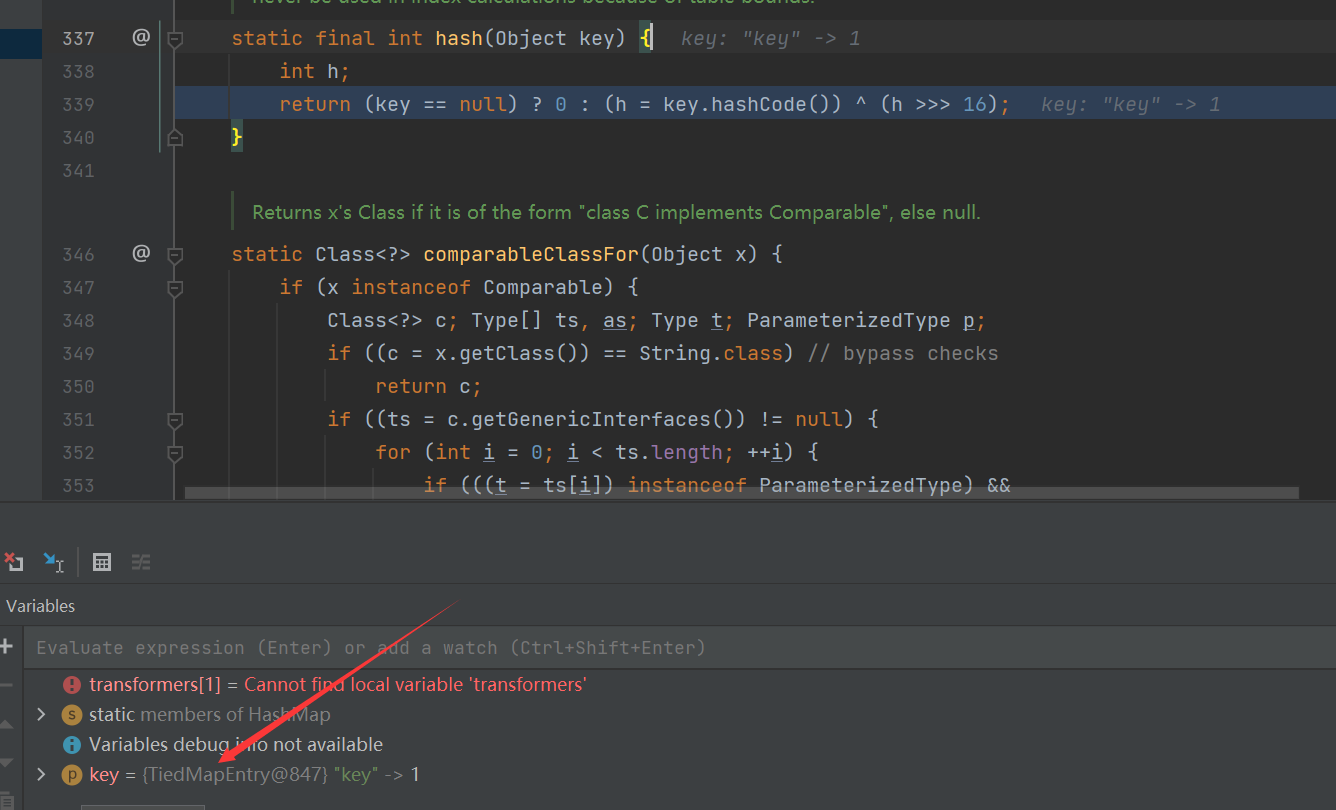Image resolution: width=1336 pixels, height=810 pixels.
Task: Open the Evaluate Expression calculator icon
Action: [101, 562]
